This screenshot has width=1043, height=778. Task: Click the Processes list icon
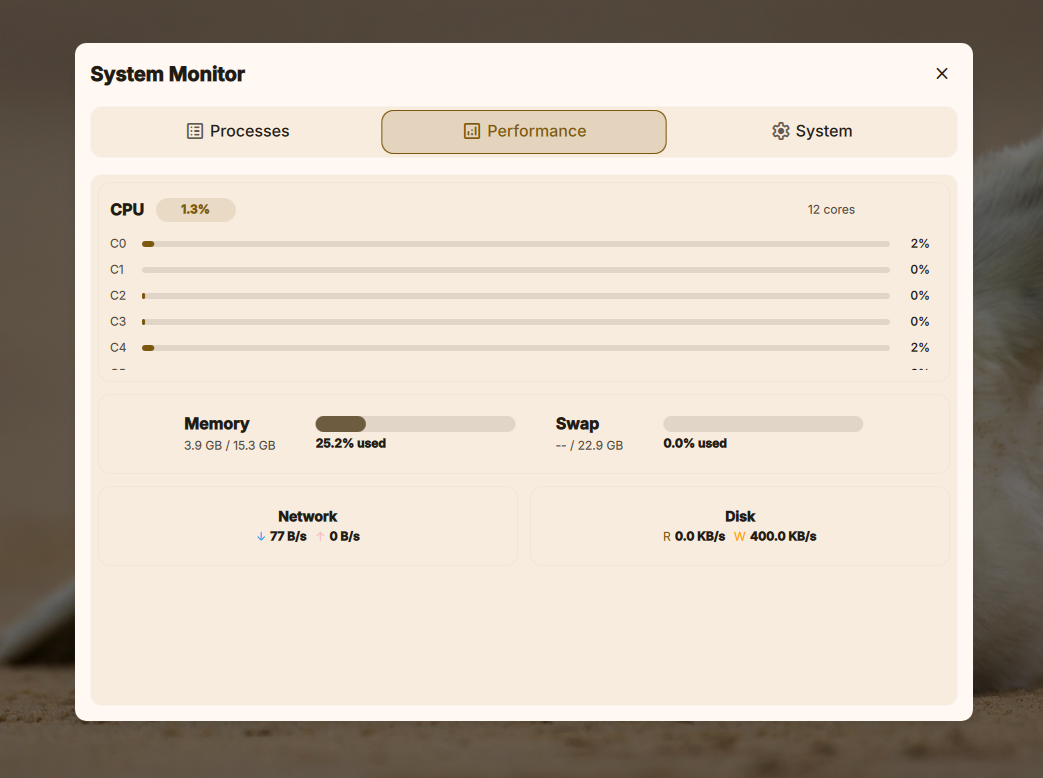click(195, 131)
